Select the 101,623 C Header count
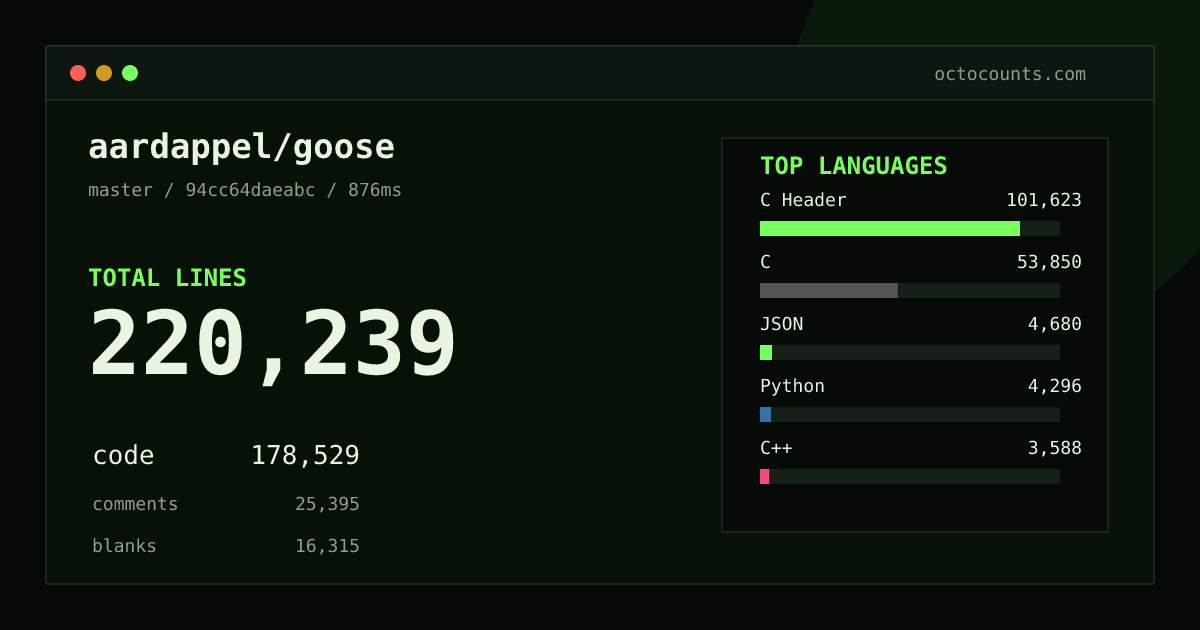The width and height of the screenshot is (1200, 630). [1044, 200]
